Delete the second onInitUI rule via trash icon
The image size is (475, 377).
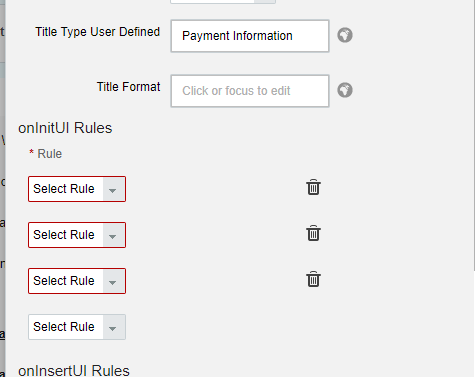pyautogui.click(x=313, y=233)
